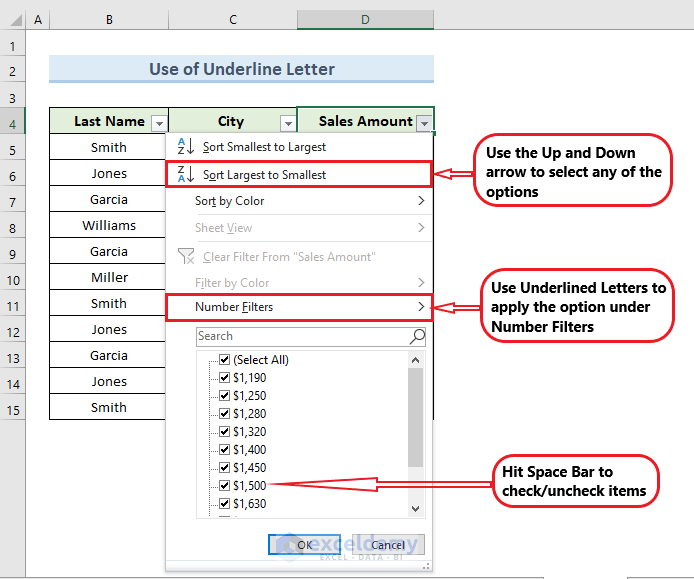Screen dimensions: 694x579
Task: Click the "Use of Underline Letter" title cell
Action: pyautogui.click(x=241, y=69)
